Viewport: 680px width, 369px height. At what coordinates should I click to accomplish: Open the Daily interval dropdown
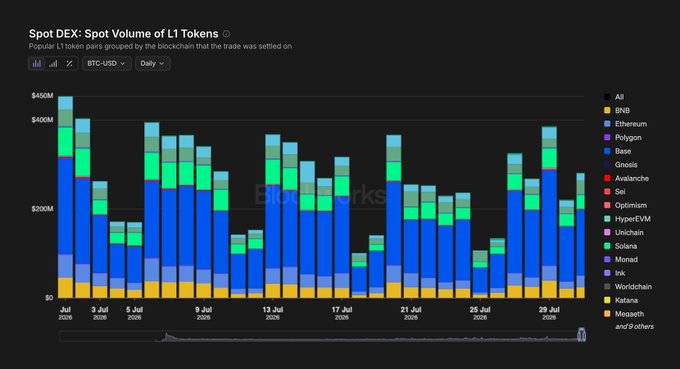point(153,63)
